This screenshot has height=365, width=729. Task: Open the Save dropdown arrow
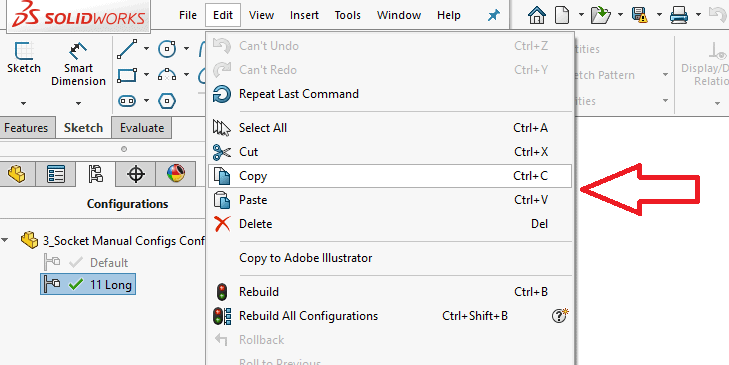click(659, 15)
